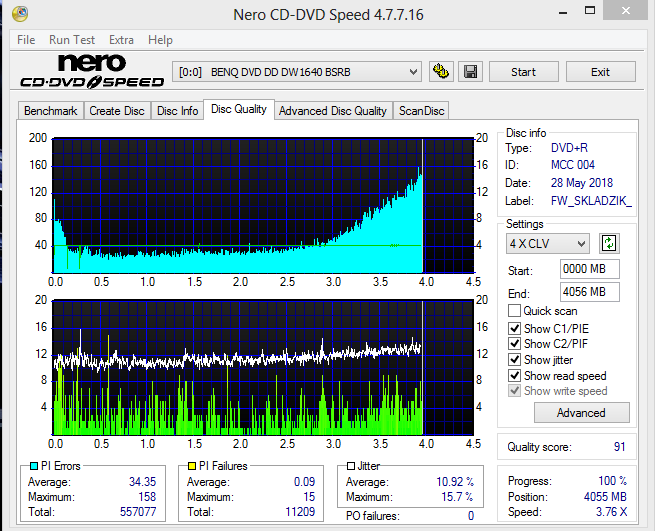655x531 pixels.
Task: Open the BENQ DVD drive selection dropdown
Action: pyautogui.click(x=297, y=72)
